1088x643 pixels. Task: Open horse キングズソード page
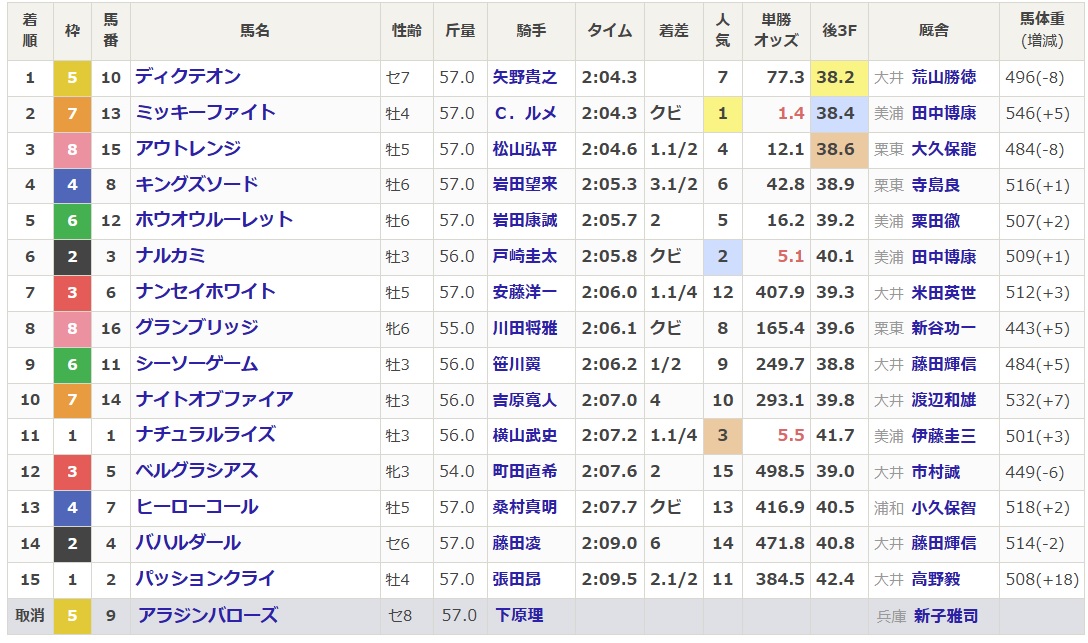[x=197, y=184]
